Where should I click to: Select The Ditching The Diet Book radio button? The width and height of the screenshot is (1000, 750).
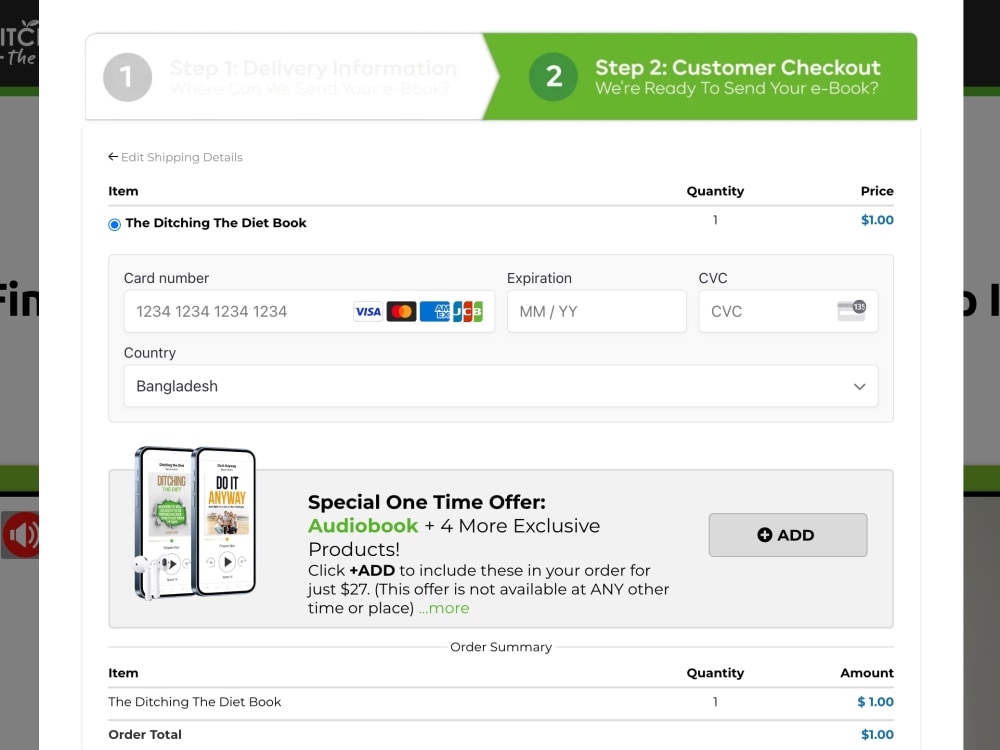click(x=114, y=224)
